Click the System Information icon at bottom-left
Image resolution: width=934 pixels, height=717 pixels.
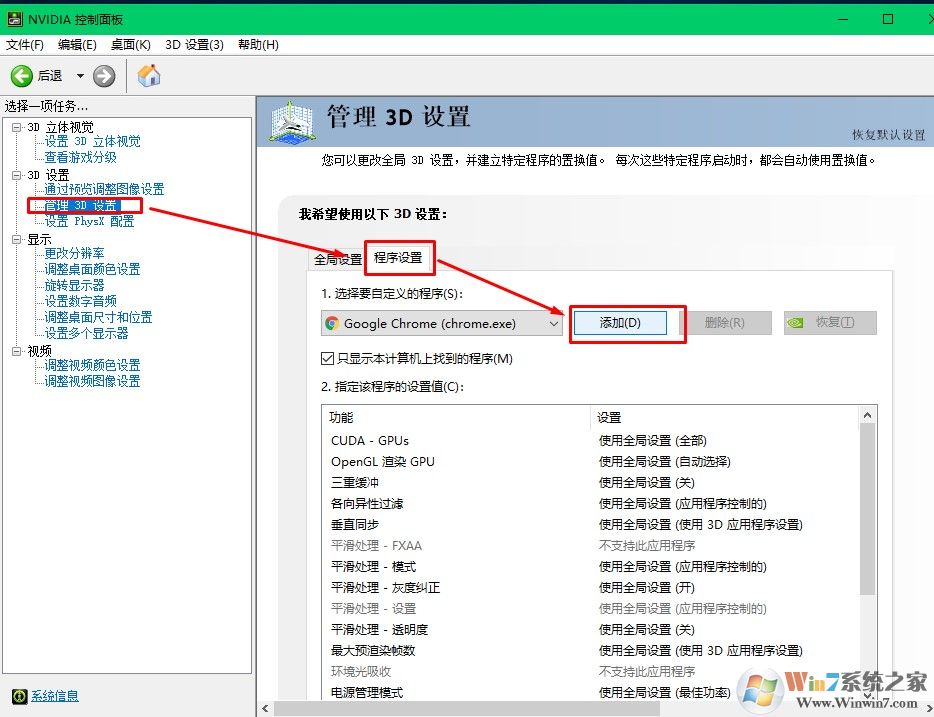tap(18, 696)
